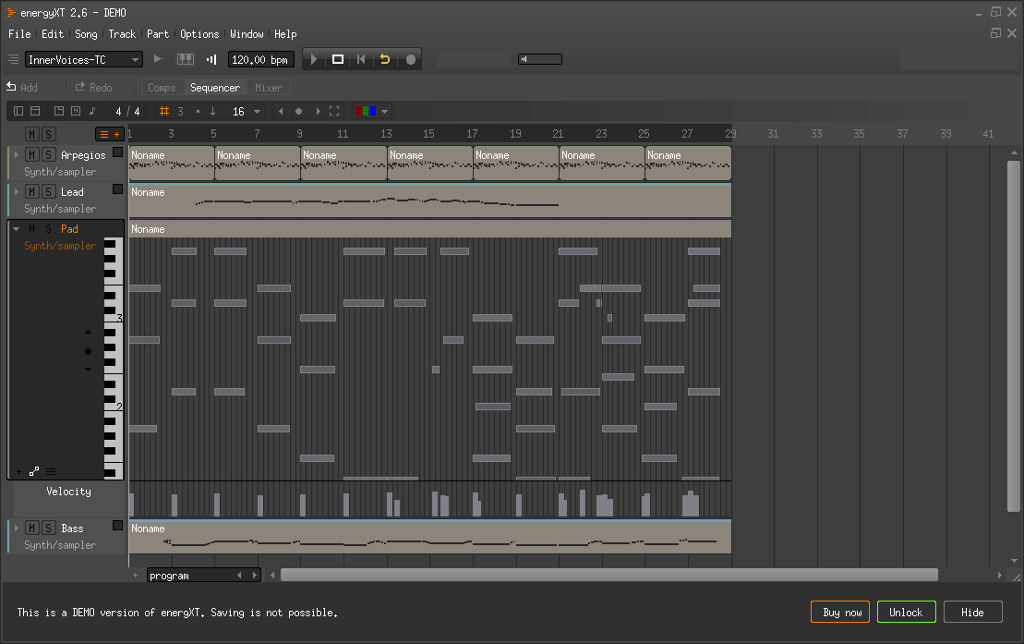Mute the Arpegios track
This screenshot has width=1024, height=644.
pyautogui.click(x=32, y=155)
